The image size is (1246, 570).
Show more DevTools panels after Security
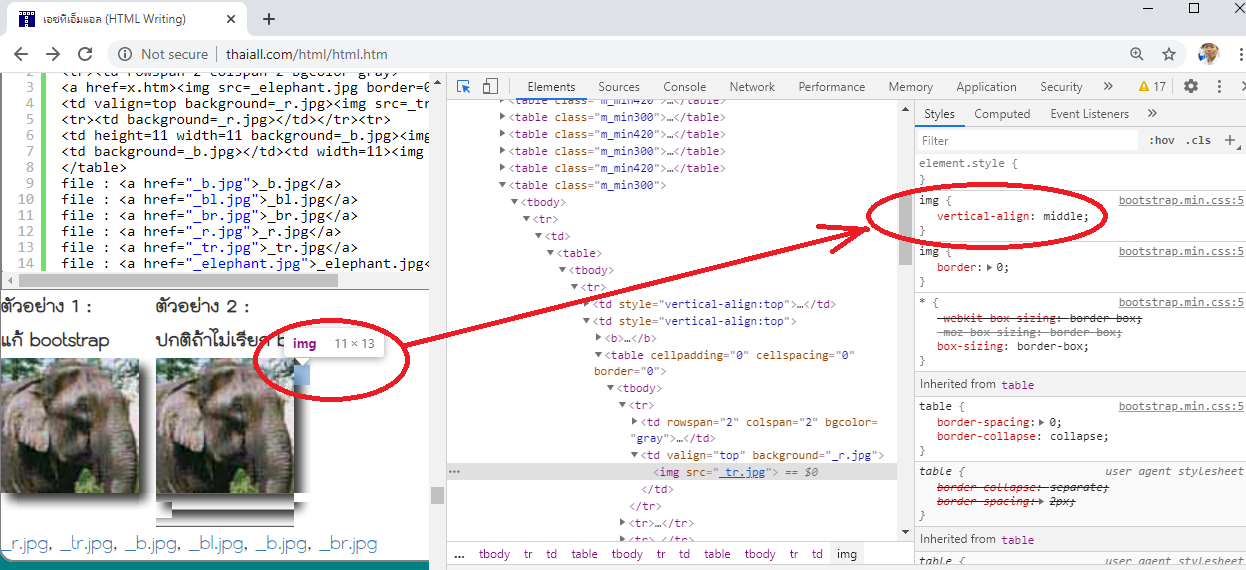[1108, 87]
